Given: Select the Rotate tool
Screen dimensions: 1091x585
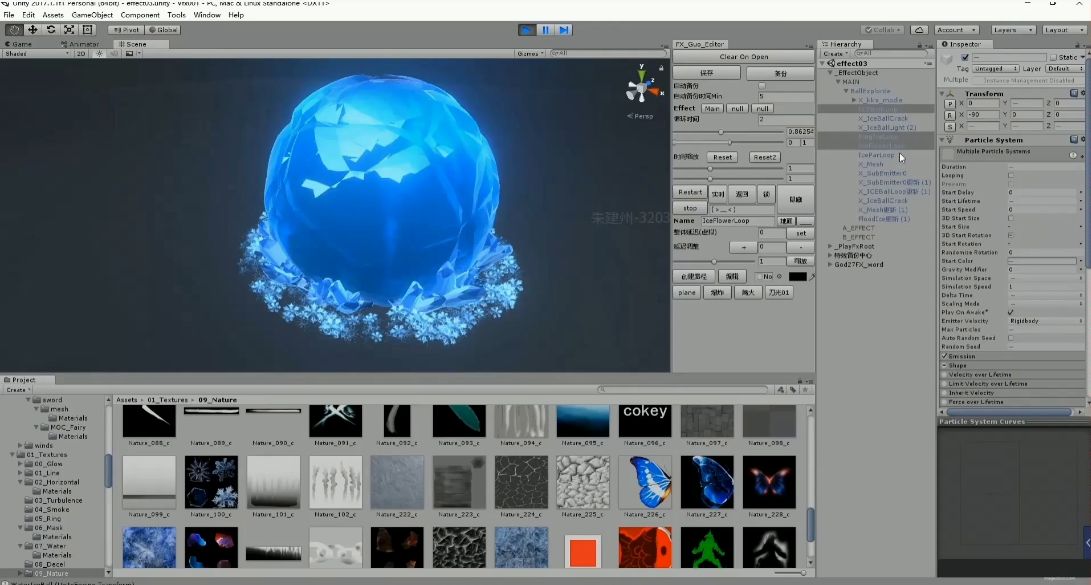Looking at the screenshot, I should click(51, 30).
